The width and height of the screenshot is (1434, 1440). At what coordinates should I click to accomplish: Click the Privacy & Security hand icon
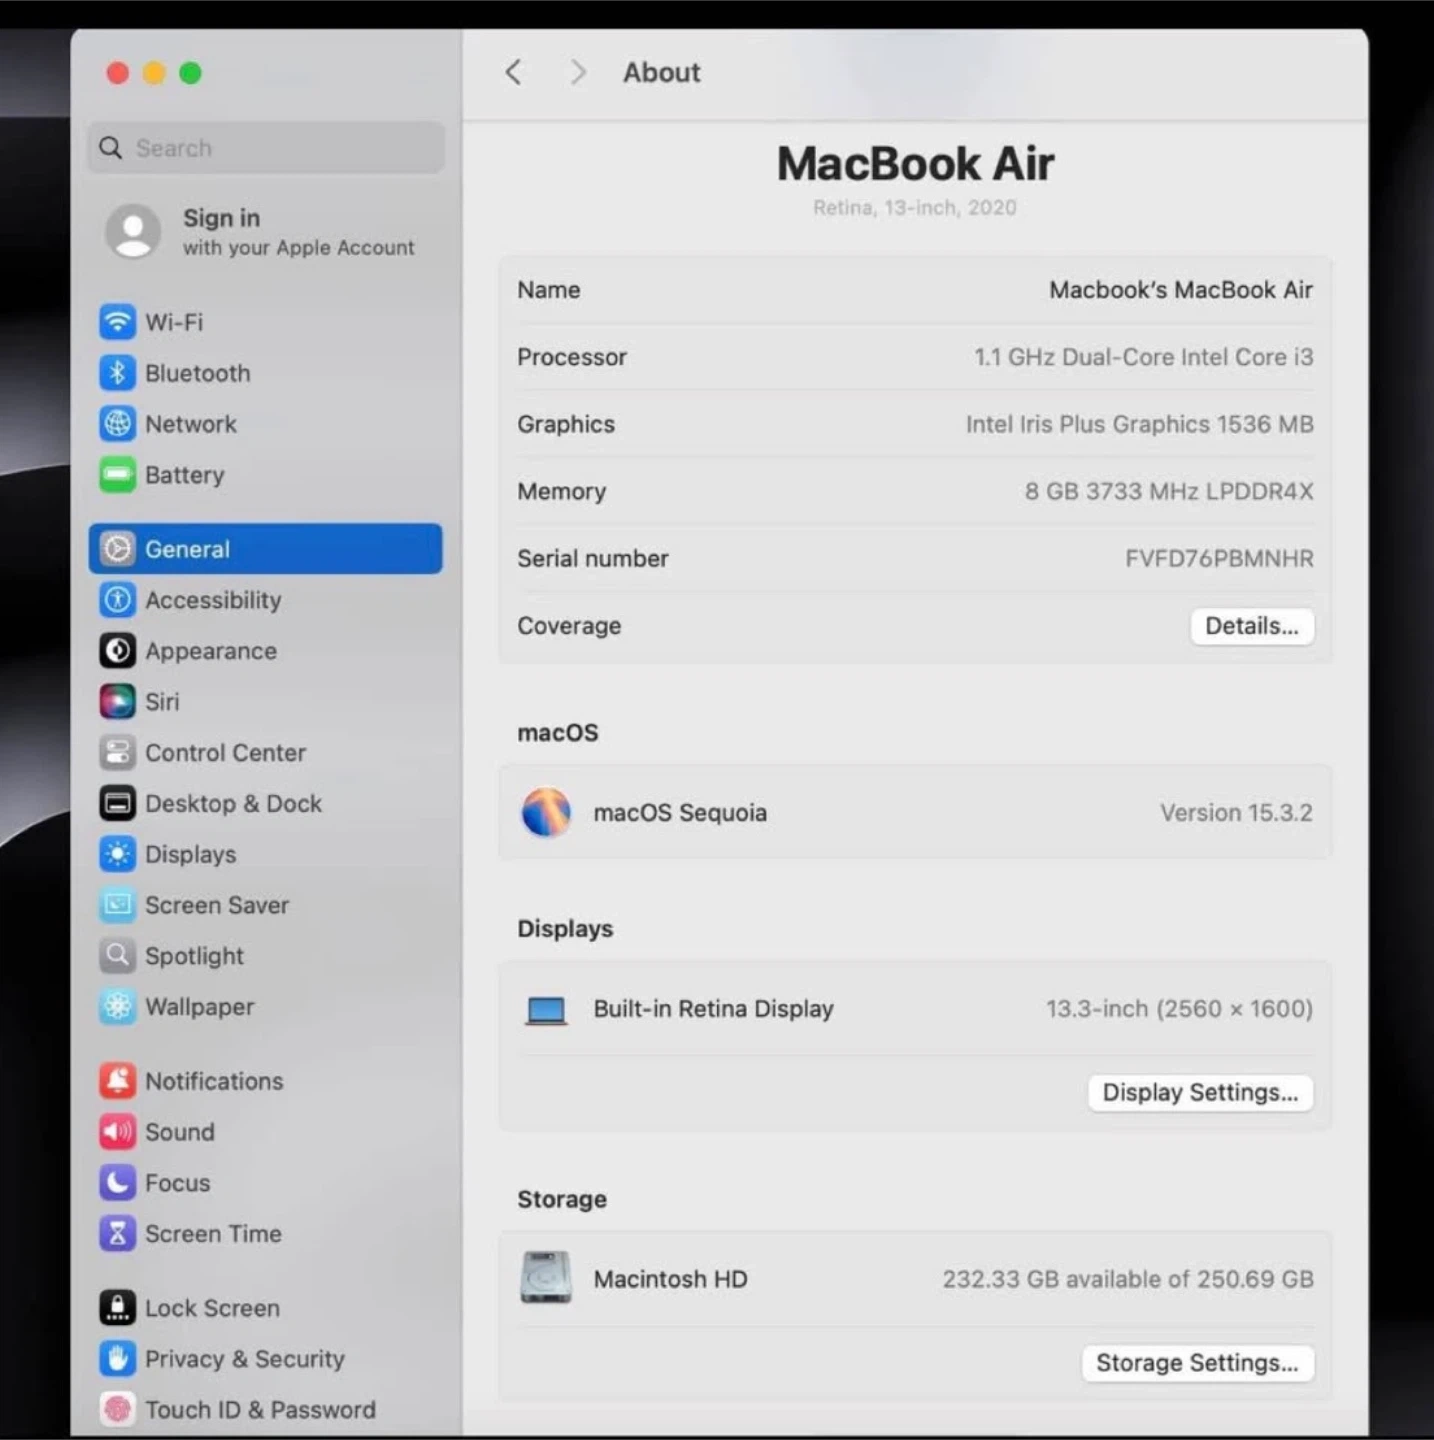(x=117, y=1358)
